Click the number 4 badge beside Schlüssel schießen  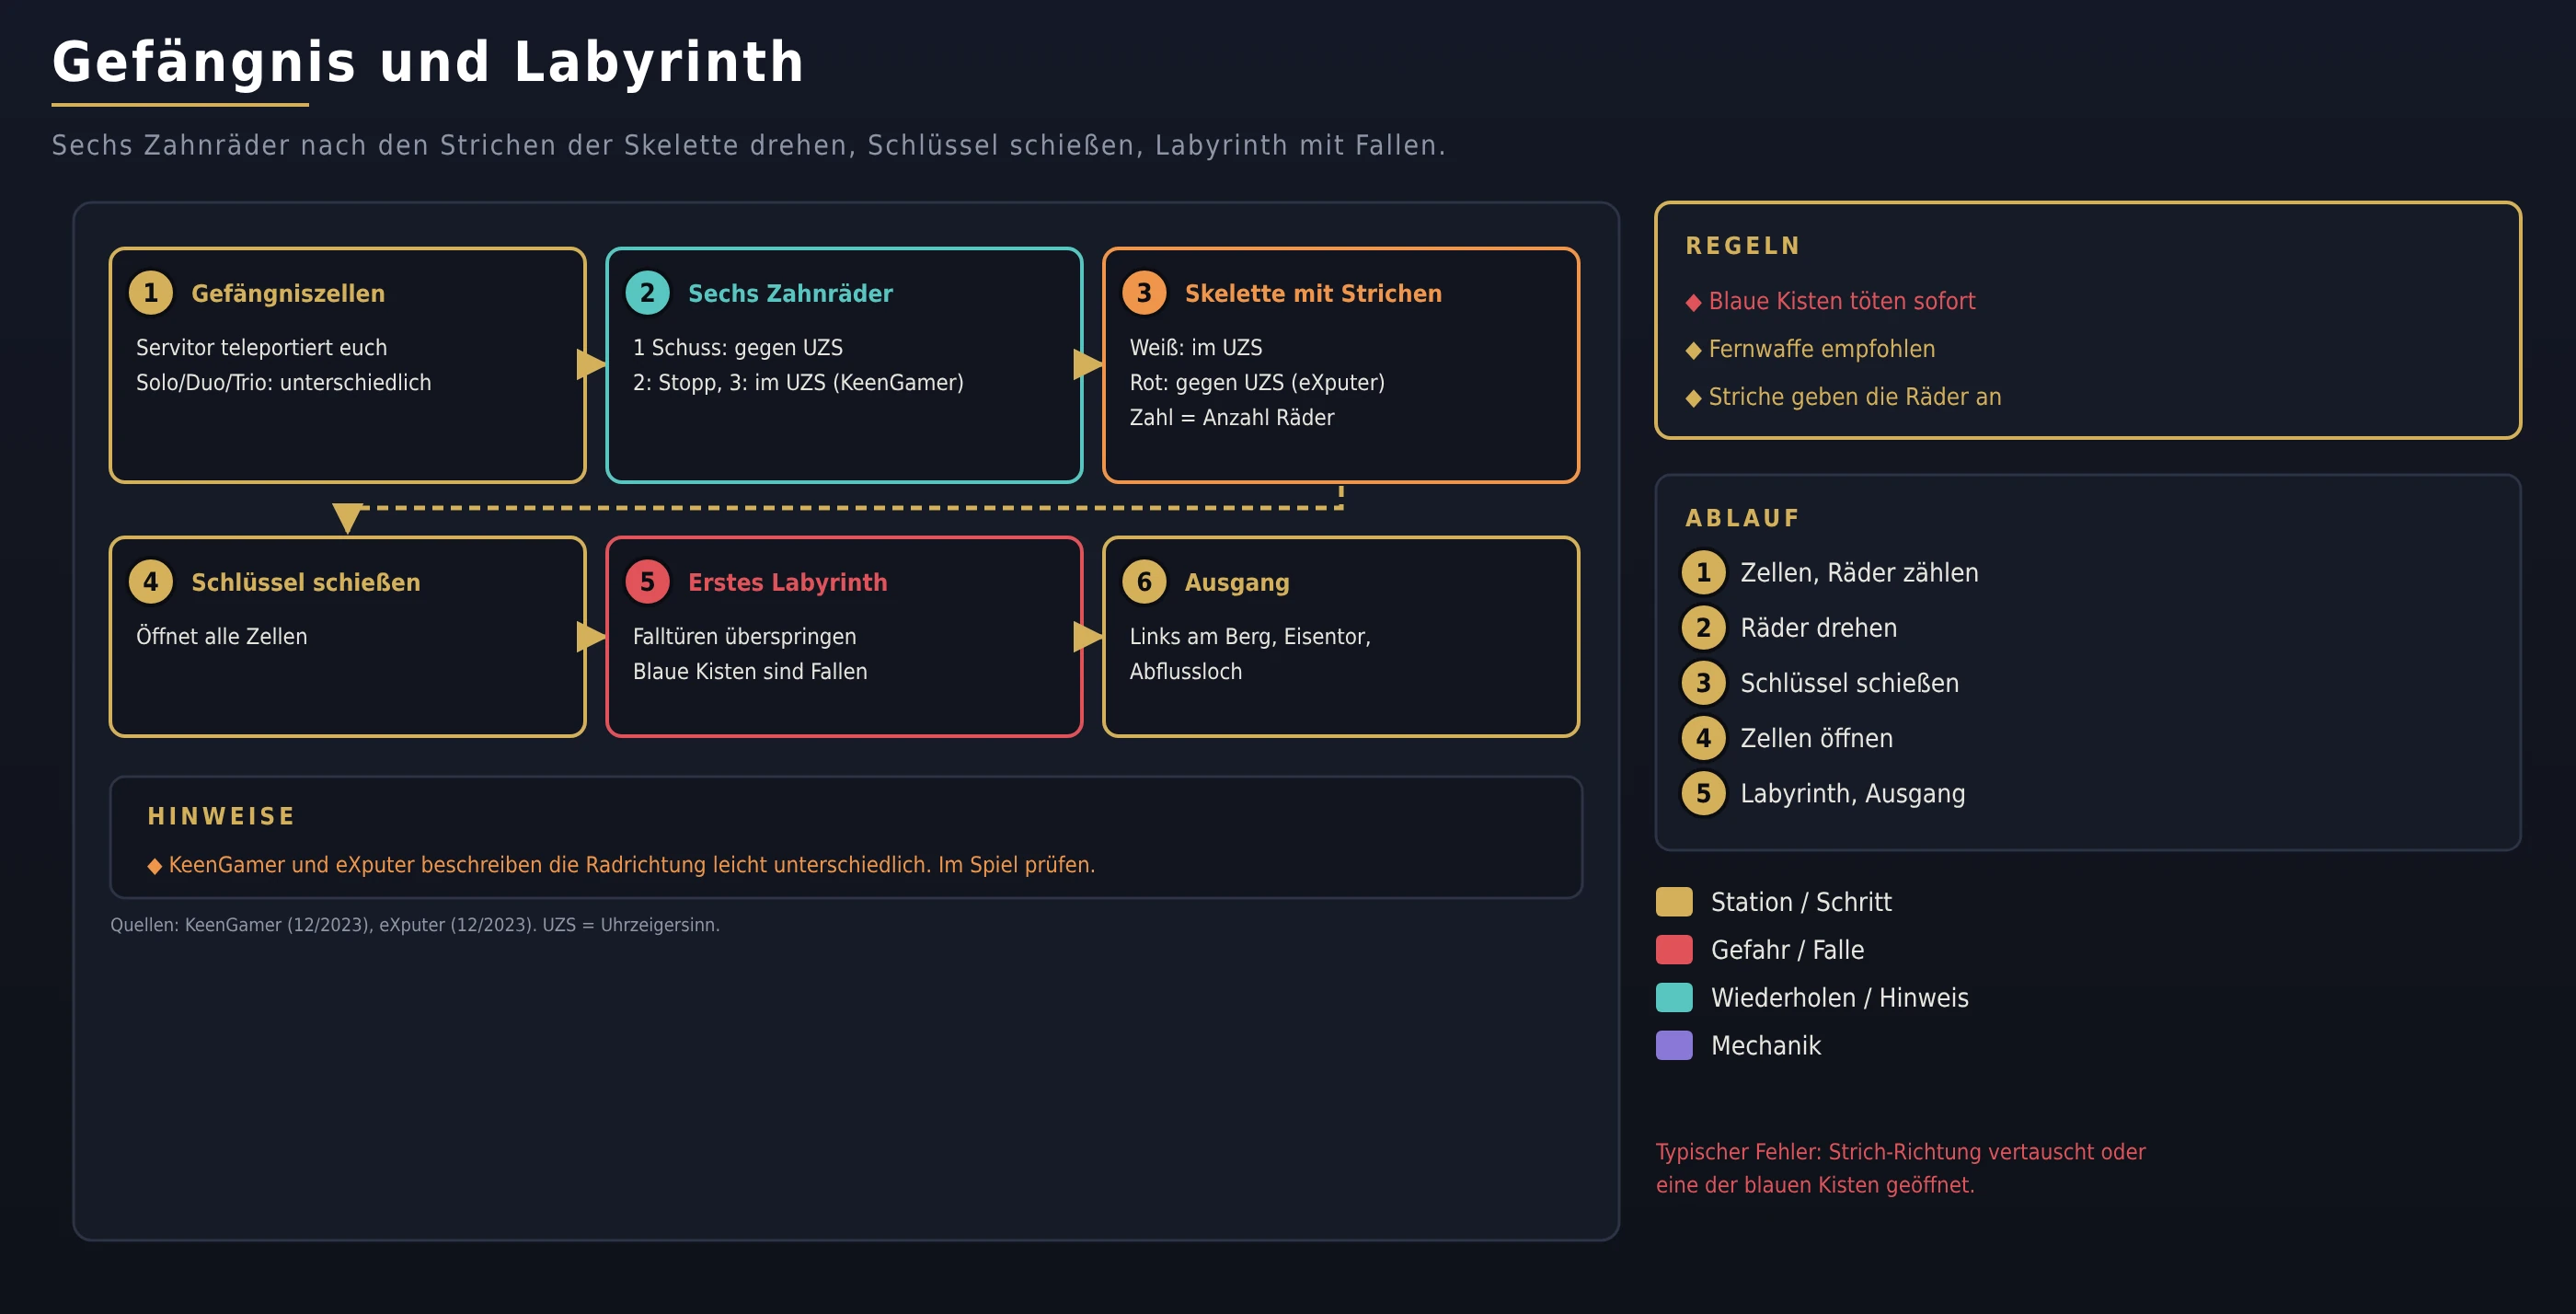[151, 582]
